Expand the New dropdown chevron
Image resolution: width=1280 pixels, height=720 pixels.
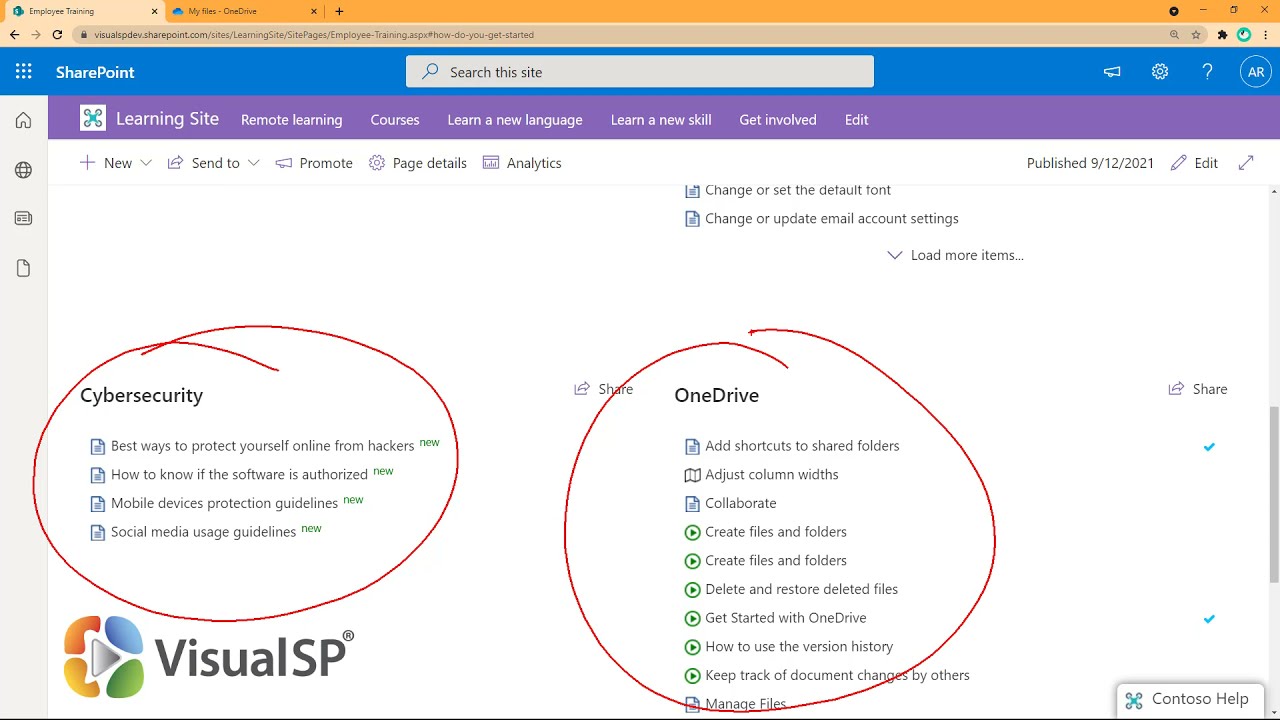pyautogui.click(x=146, y=163)
